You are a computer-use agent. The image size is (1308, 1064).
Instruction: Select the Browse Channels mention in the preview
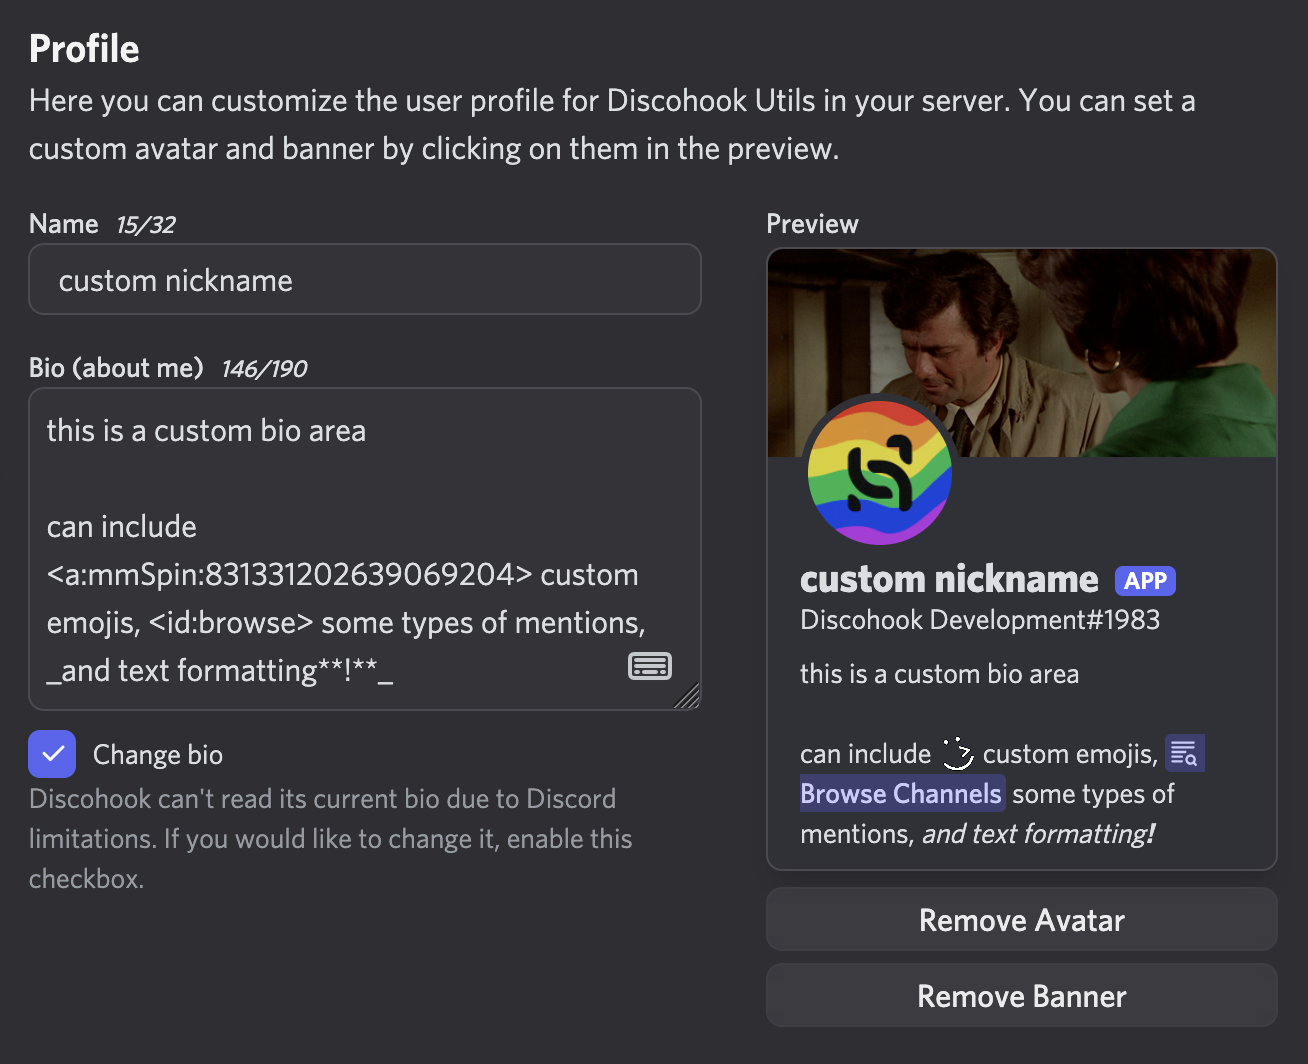click(x=901, y=793)
